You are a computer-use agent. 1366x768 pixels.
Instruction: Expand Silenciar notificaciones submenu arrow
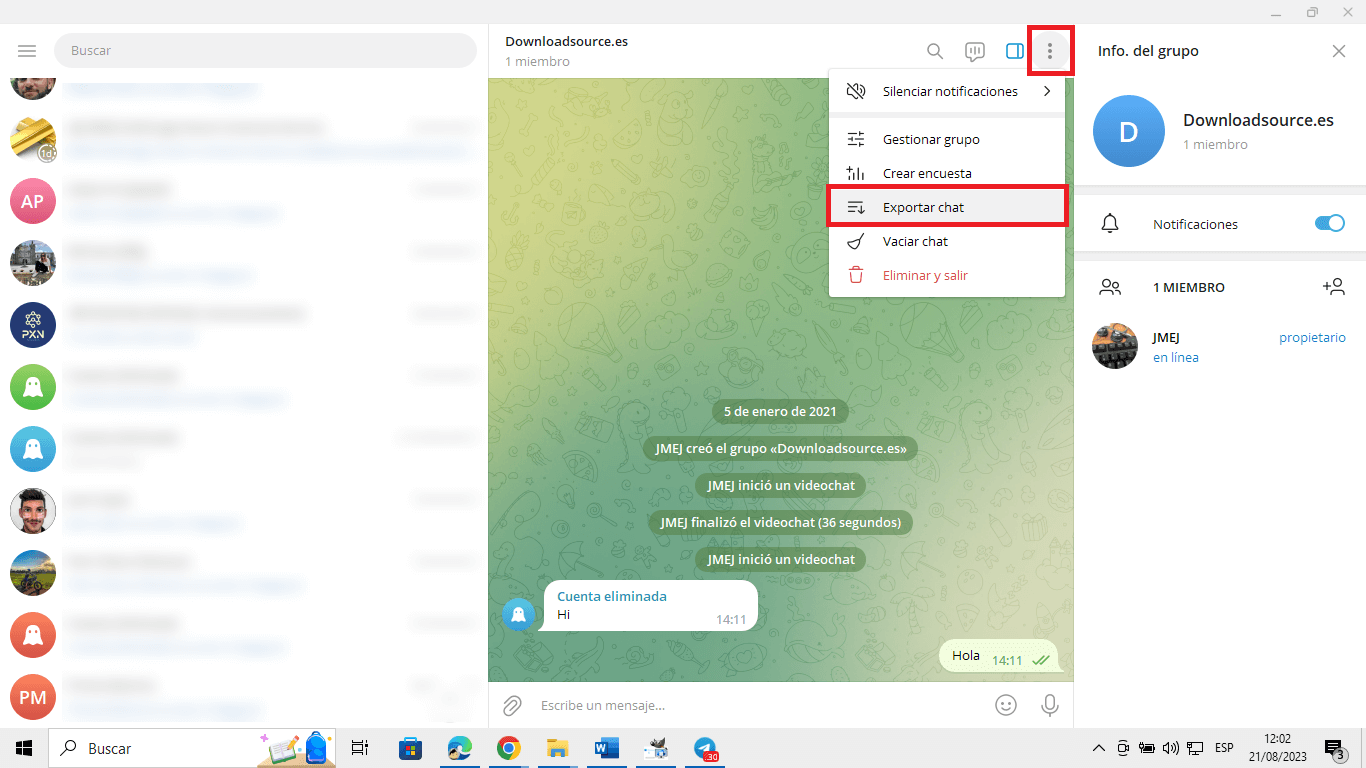click(x=1047, y=91)
